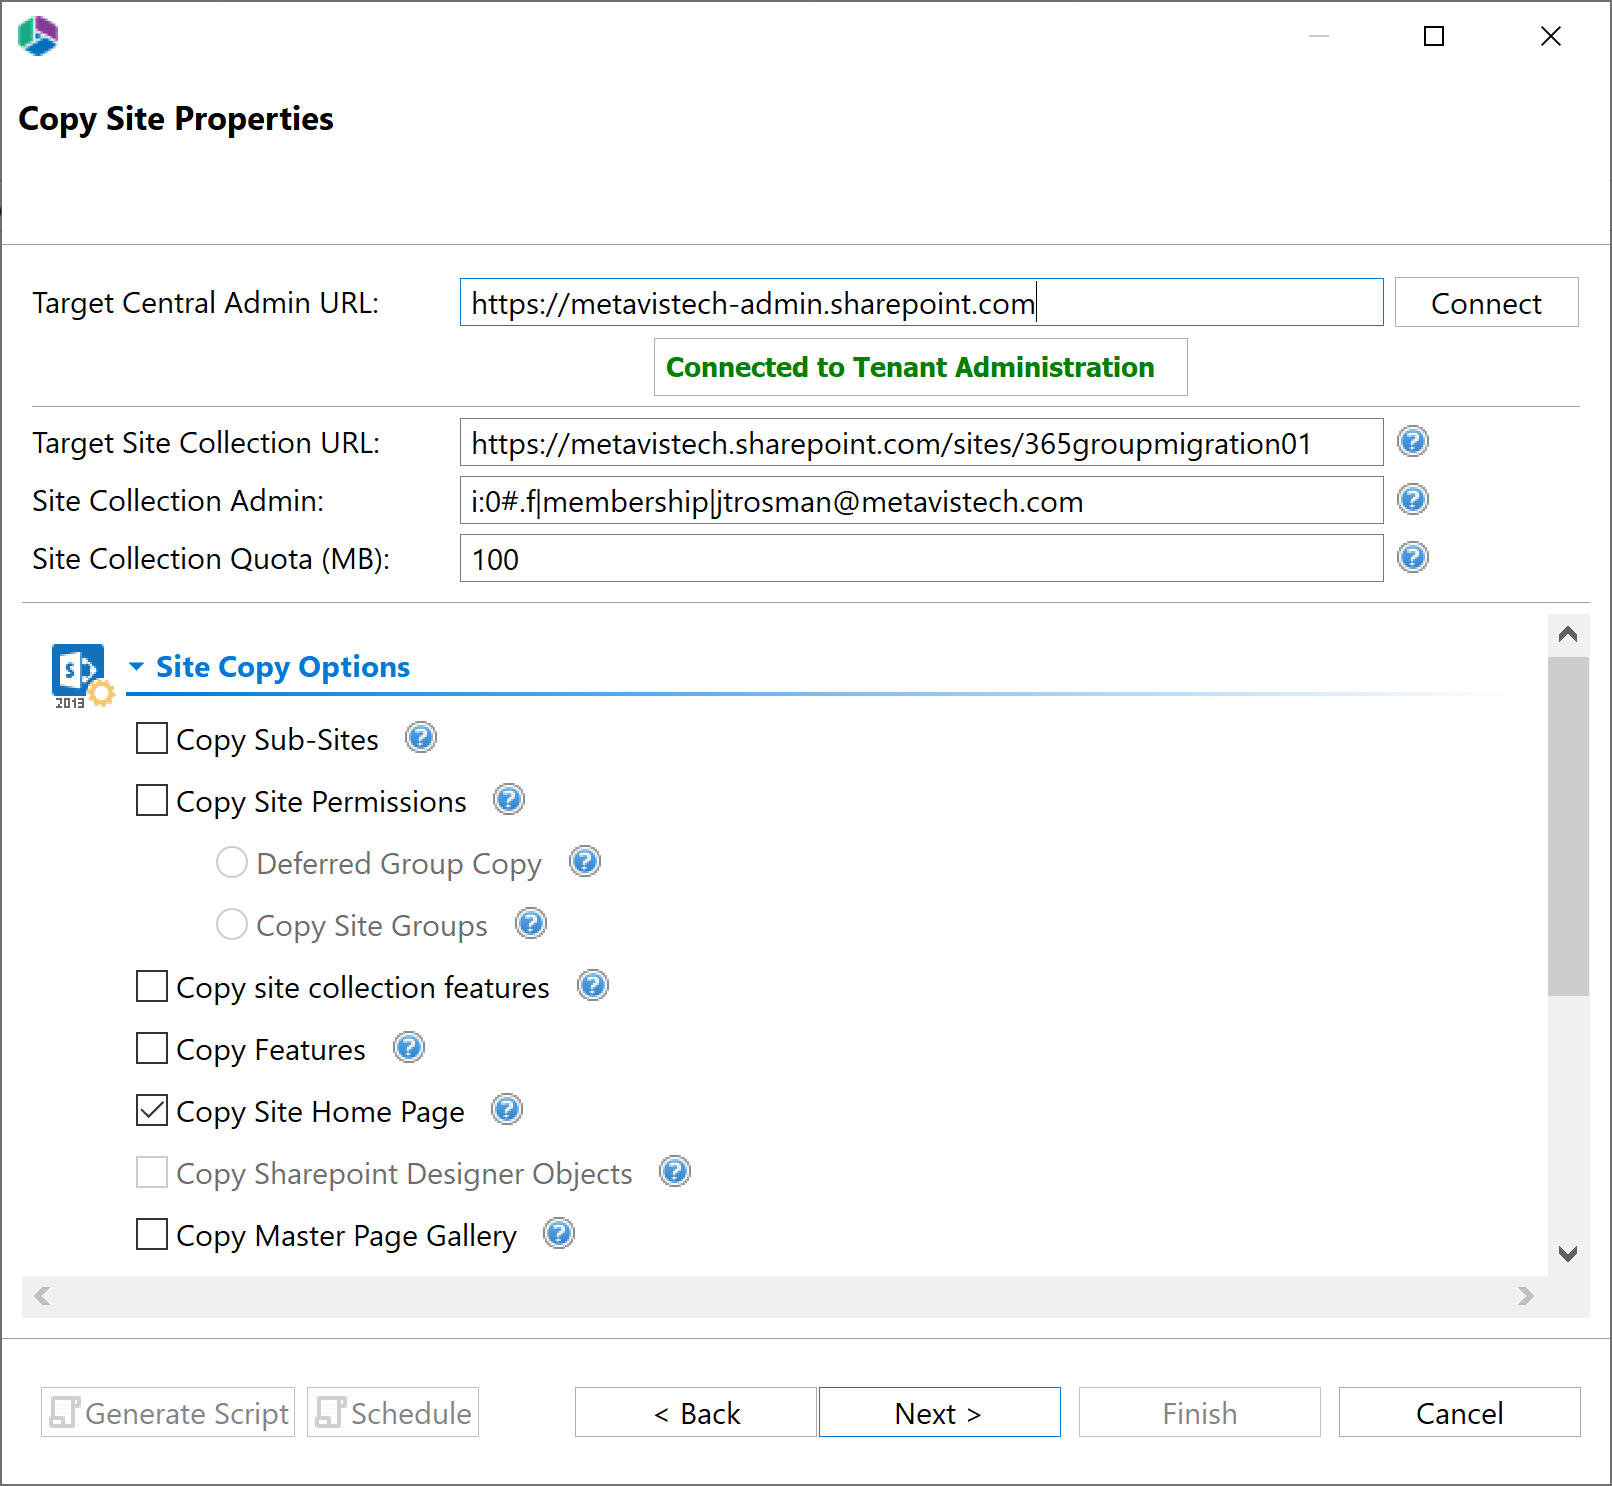Open help for Target Site Collection URL
Screen dimensions: 1612x1486
click(1412, 441)
